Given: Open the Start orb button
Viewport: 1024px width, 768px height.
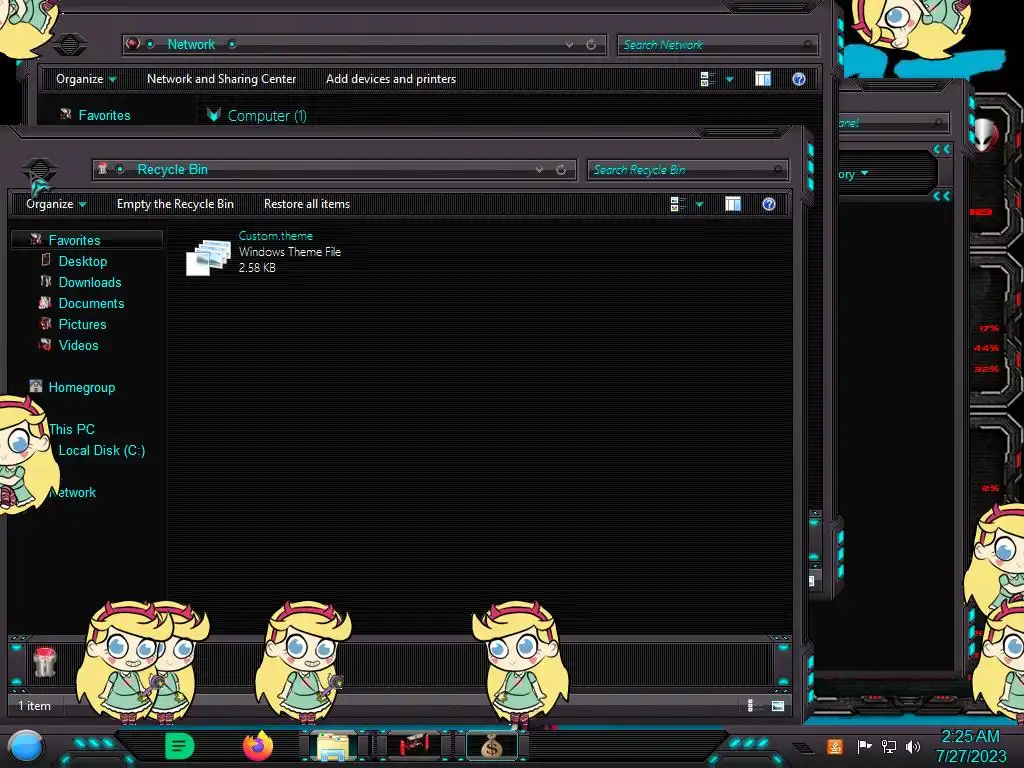Looking at the screenshot, I should 26,747.
